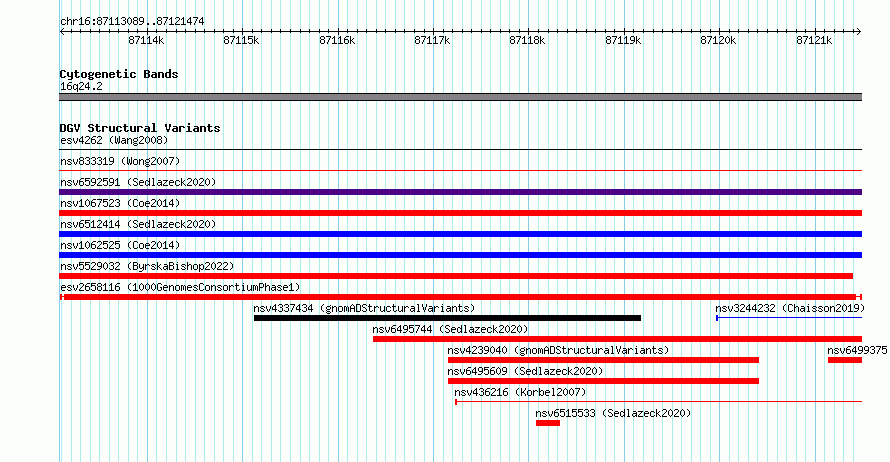This screenshot has height=462, width=890.
Task: Click the 87114k ruler tick label
Action: 146,40
